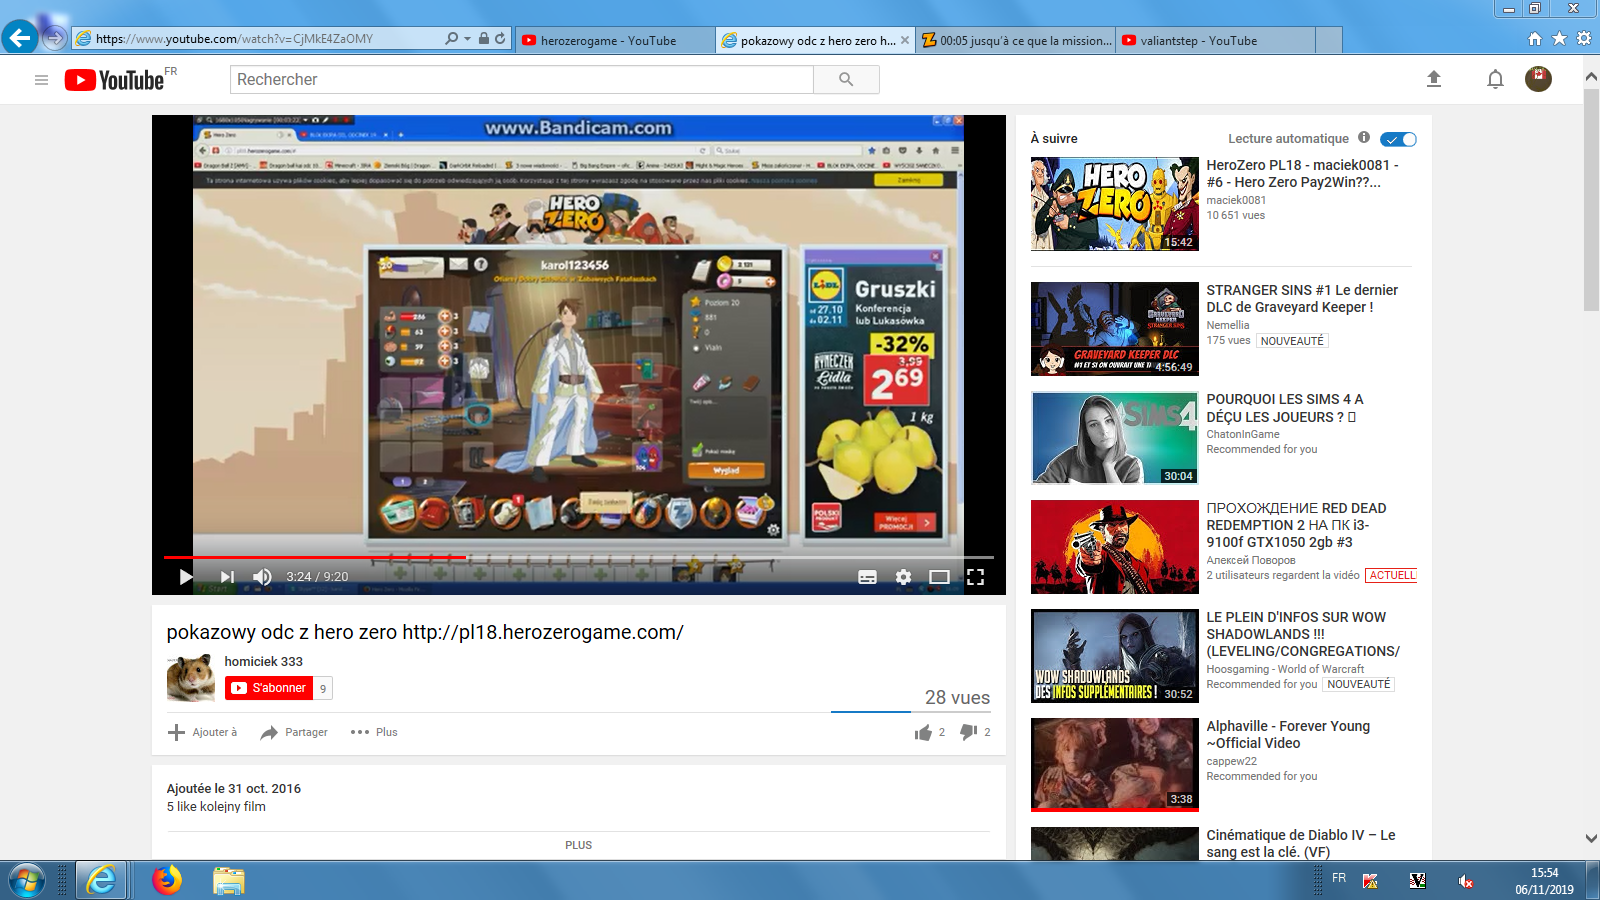Open Windows Start menu
1600x900 pixels.
(x=27, y=881)
